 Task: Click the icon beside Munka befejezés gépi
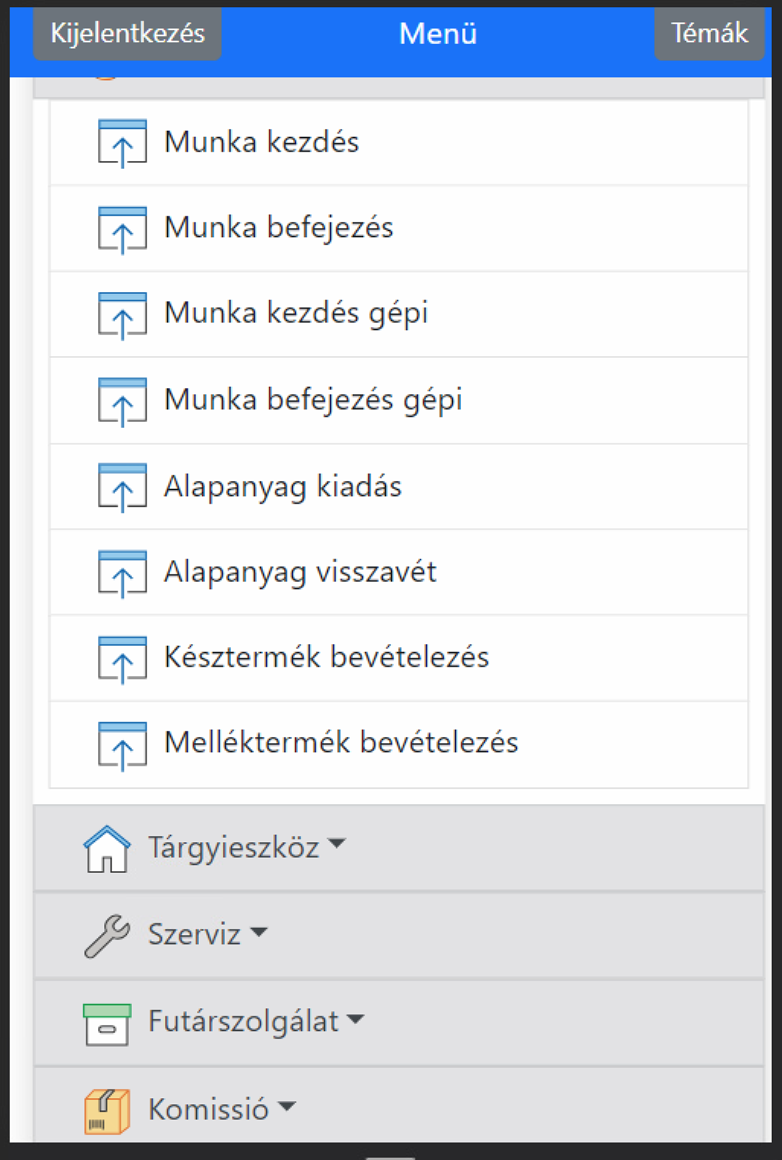click(x=122, y=401)
